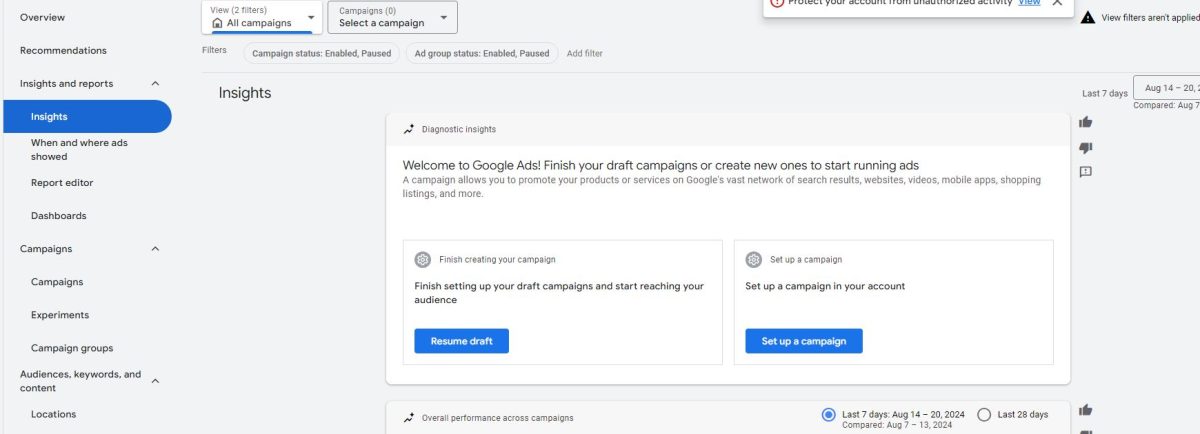Click thumbs up on Overall performance card
Screen dimensions: 1200x434
coord(1085,410)
